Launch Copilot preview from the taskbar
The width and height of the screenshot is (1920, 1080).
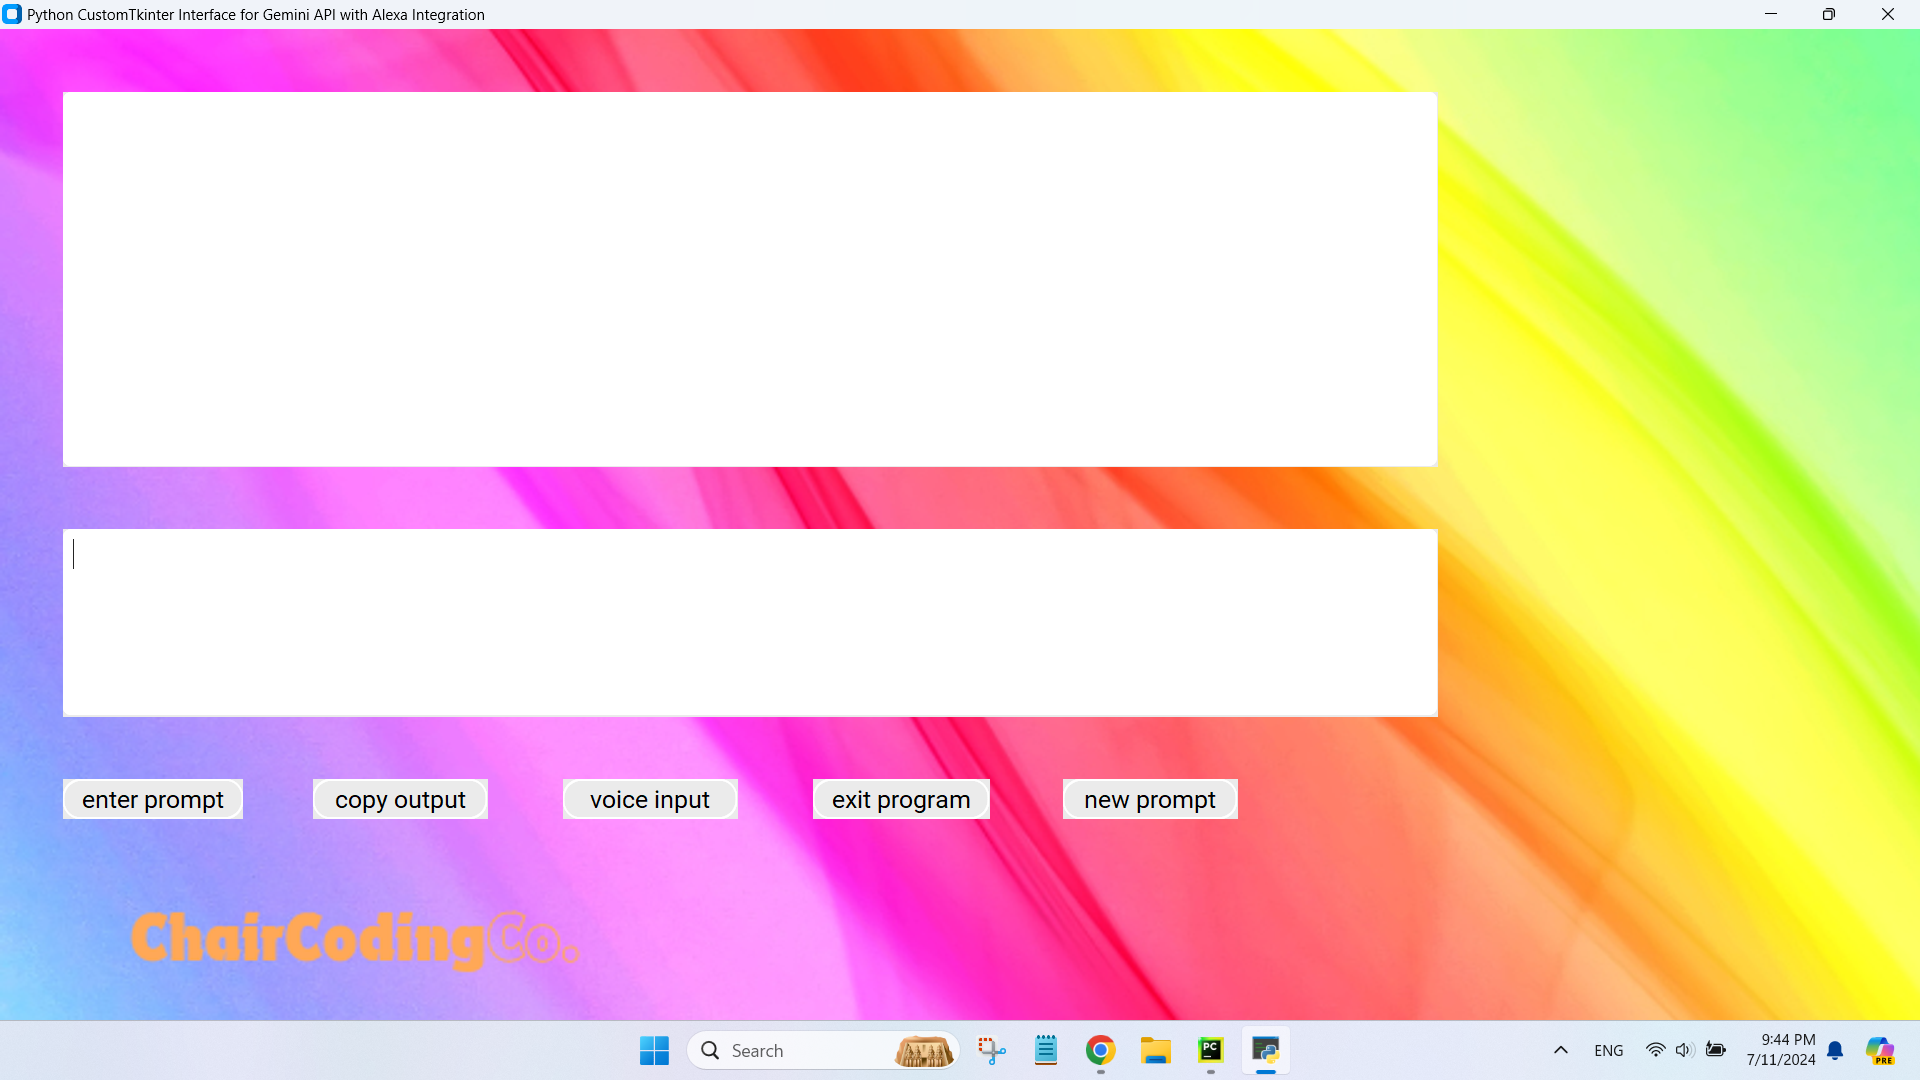(x=1880, y=1050)
